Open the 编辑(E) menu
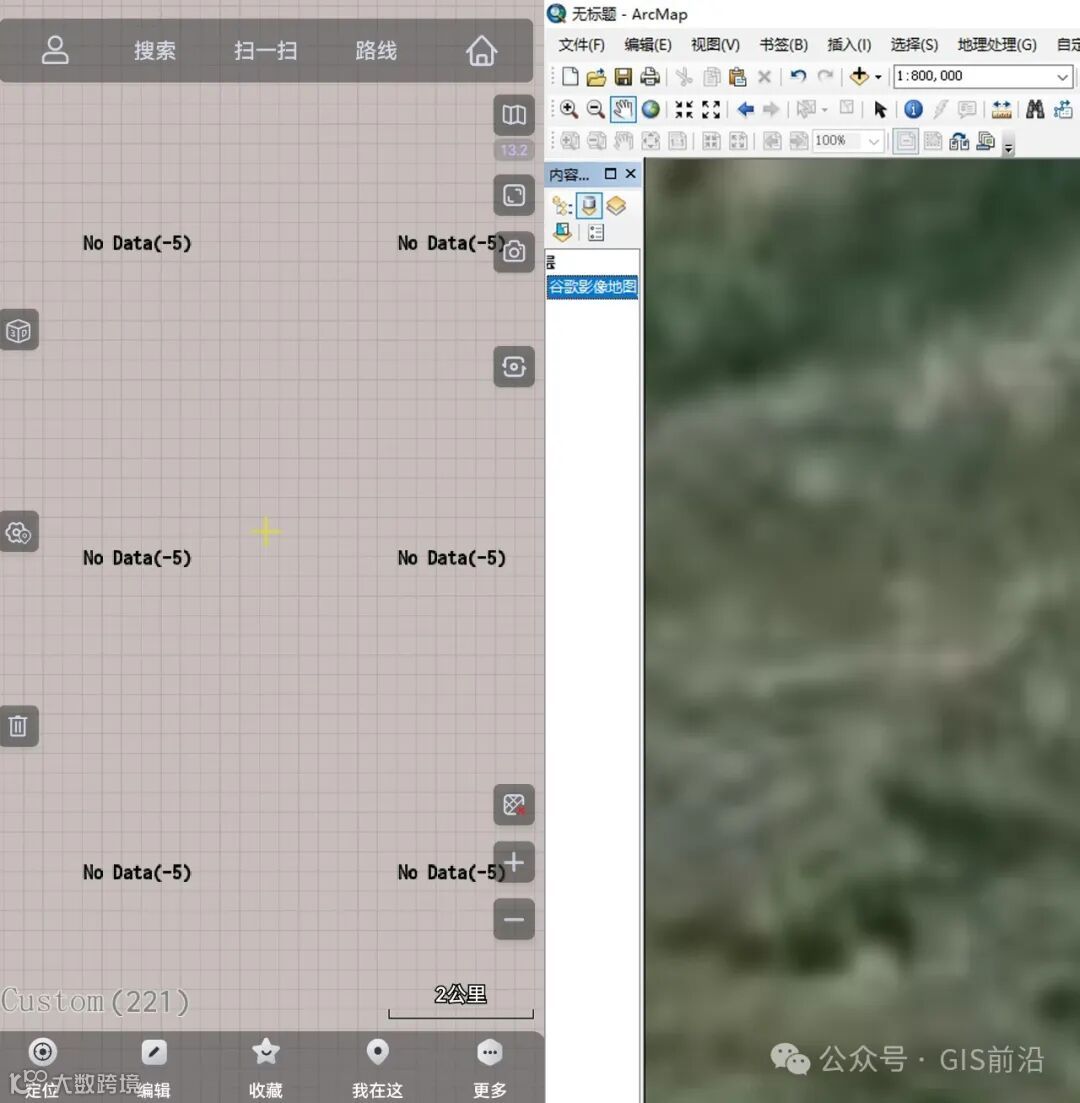This screenshot has height=1103, width=1080. click(x=648, y=45)
